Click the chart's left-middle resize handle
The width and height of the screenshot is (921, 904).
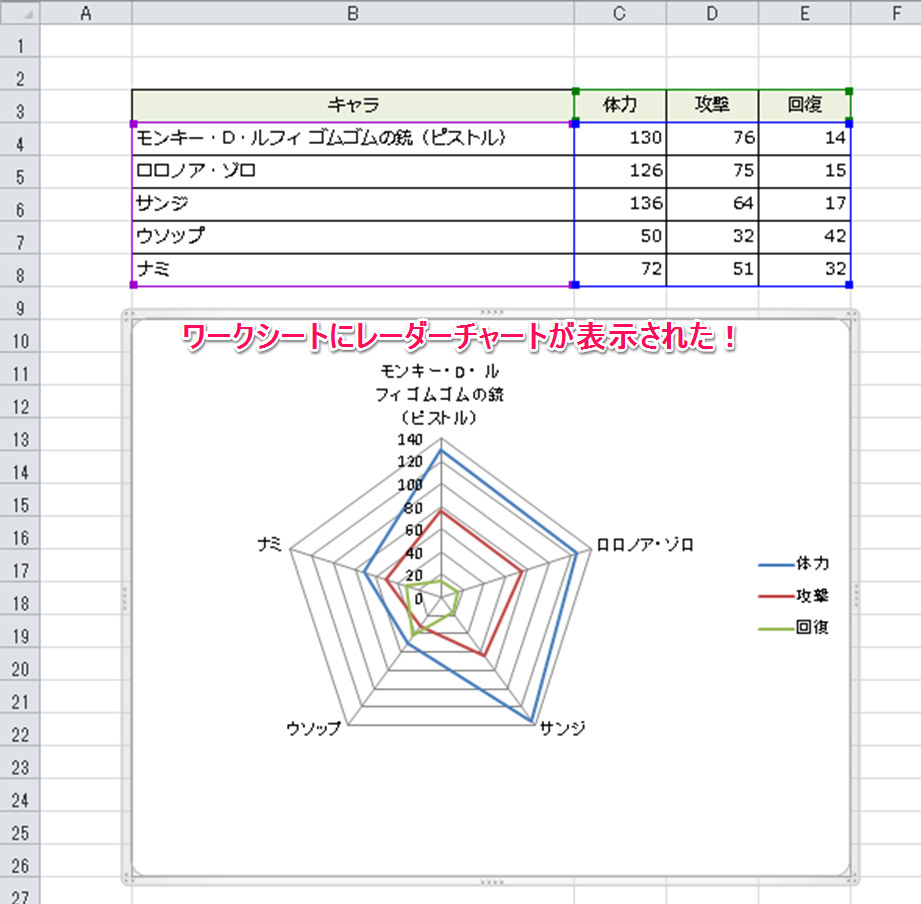[x=124, y=597]
